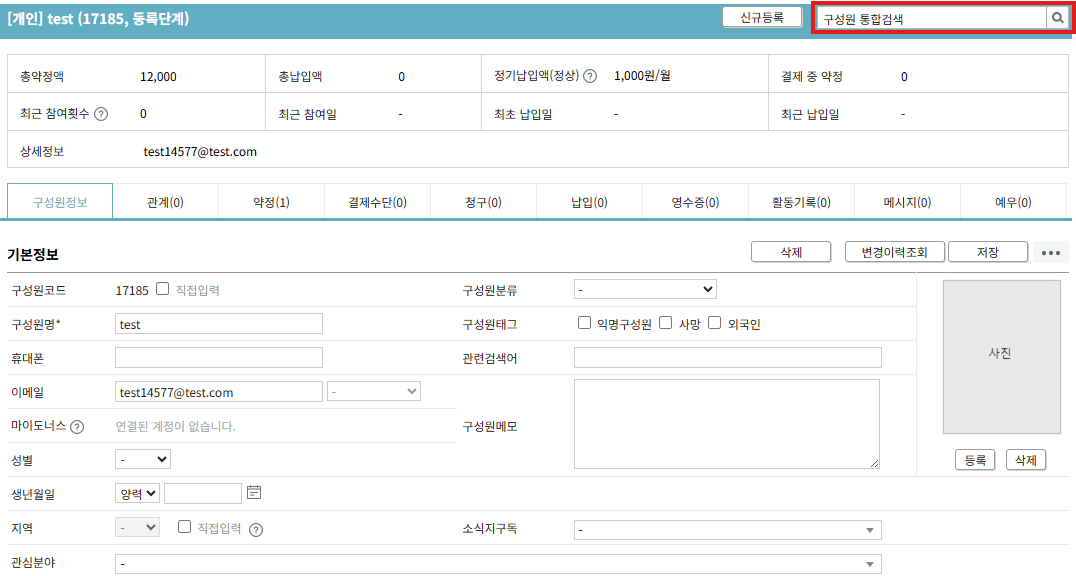Open the 소식지구독 dropdown

[x=727, y=530]
